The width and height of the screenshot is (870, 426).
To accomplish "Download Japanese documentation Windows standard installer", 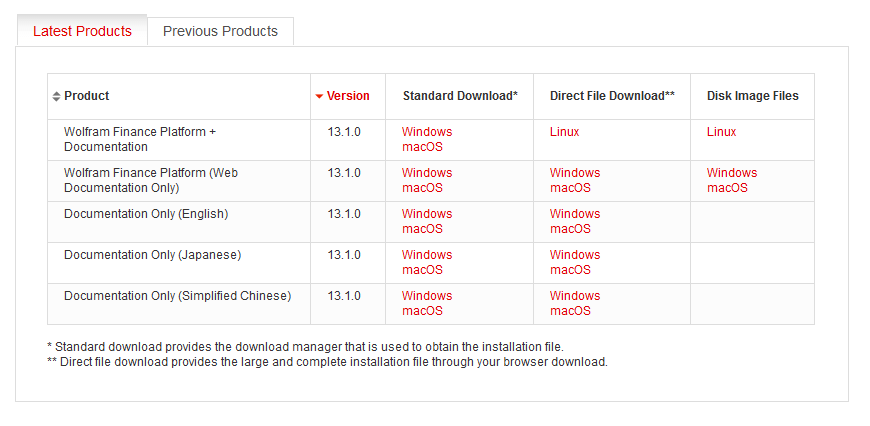I will (427, 255).
